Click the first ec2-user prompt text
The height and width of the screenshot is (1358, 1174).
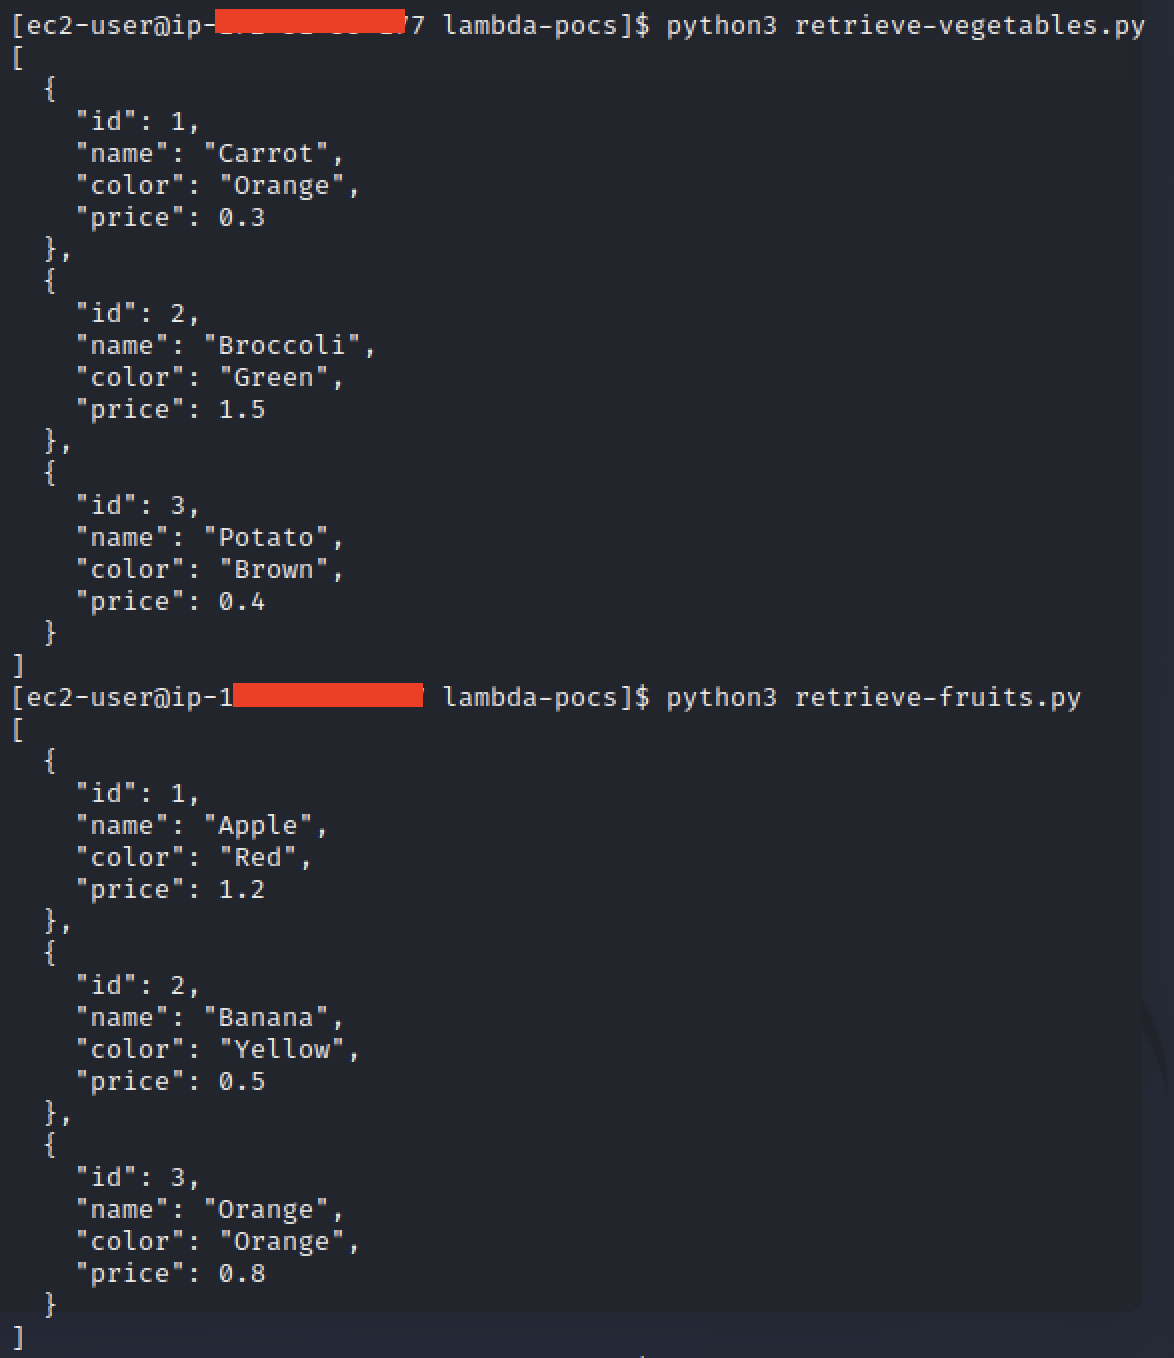coord(87,25)
